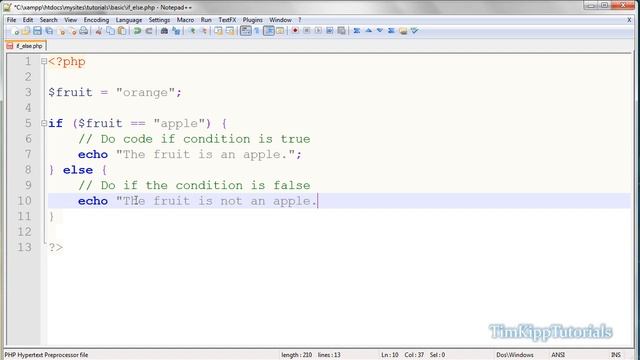Toggle synchronized horizontal scrolling icon
Viewport: 640px width, 360px height.
230,31
